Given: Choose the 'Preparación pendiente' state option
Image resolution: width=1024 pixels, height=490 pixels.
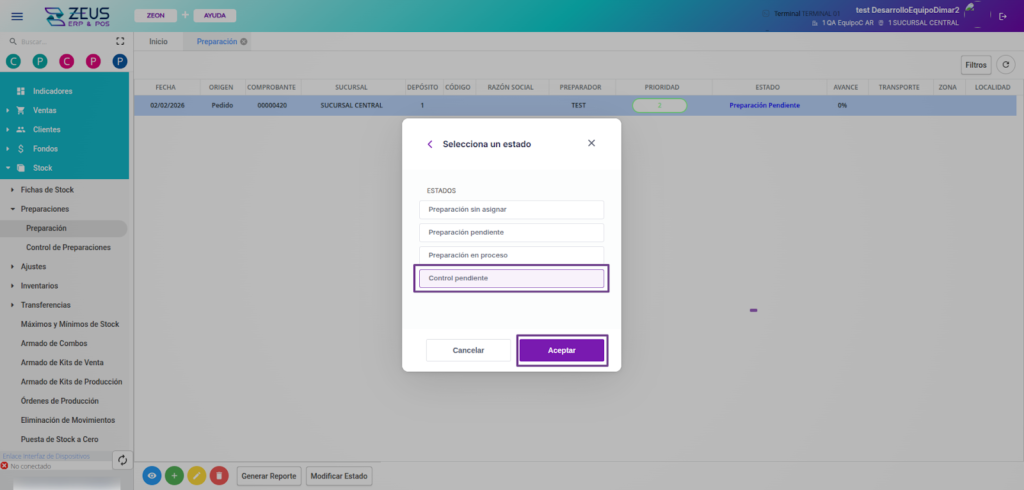Looking at the screenshot, I should pyautogui.click(x=511, y=232).
